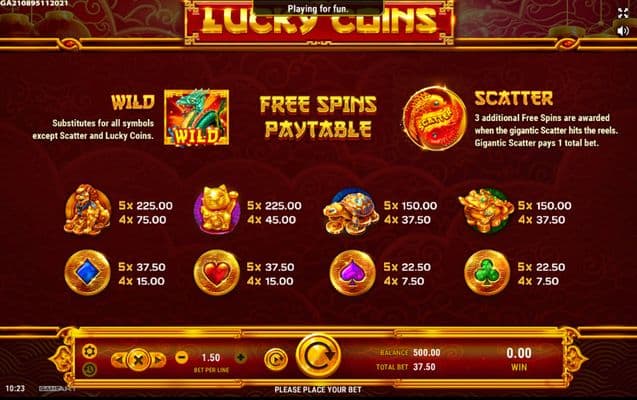Click the dragon Wild symbol
This screenshot has height=400, width=637.
(197, 117)
